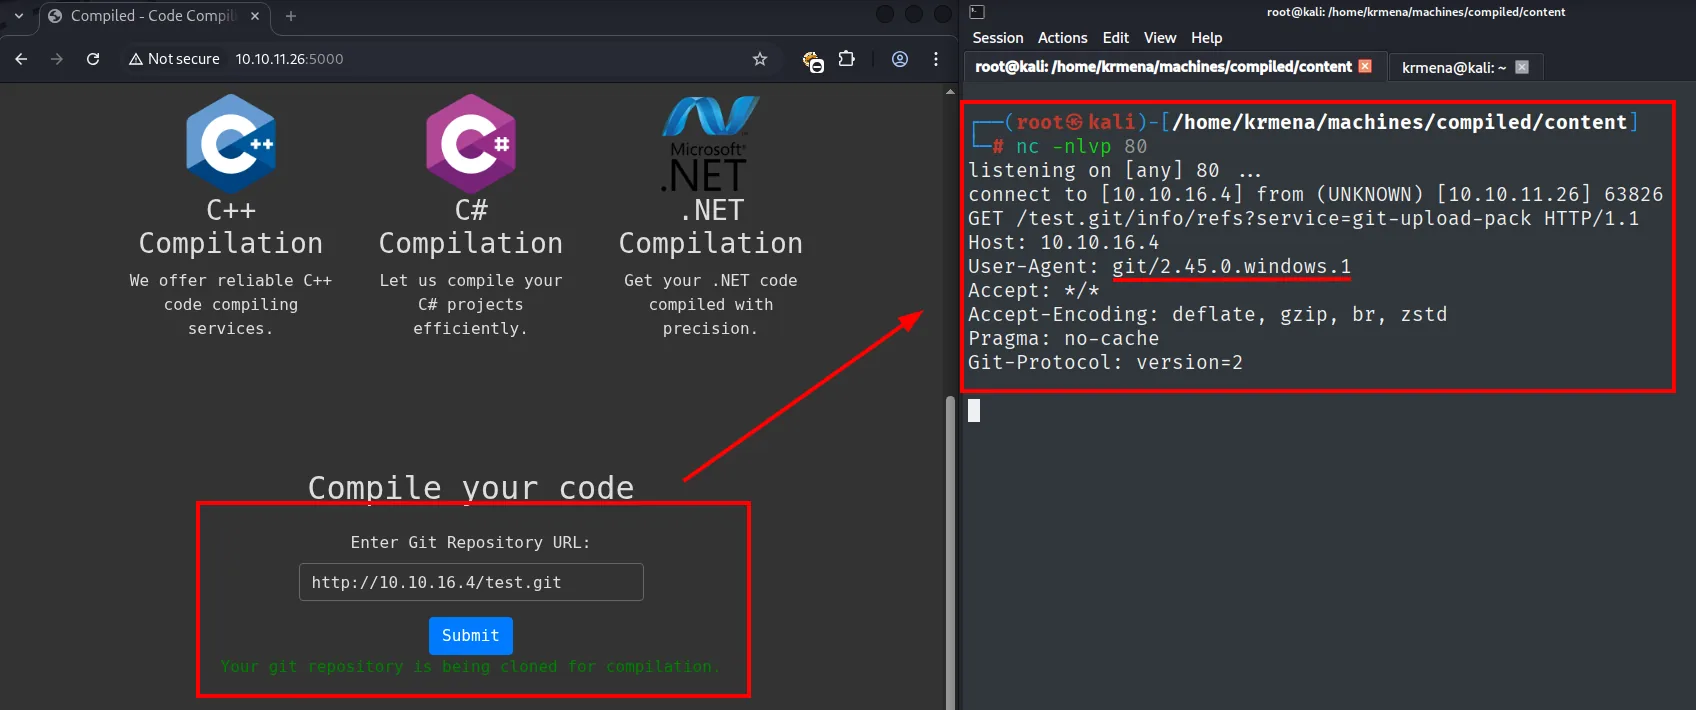Reload the page with refresh icon
Viewport: 1696px width, 710px height.
(93, 59)
